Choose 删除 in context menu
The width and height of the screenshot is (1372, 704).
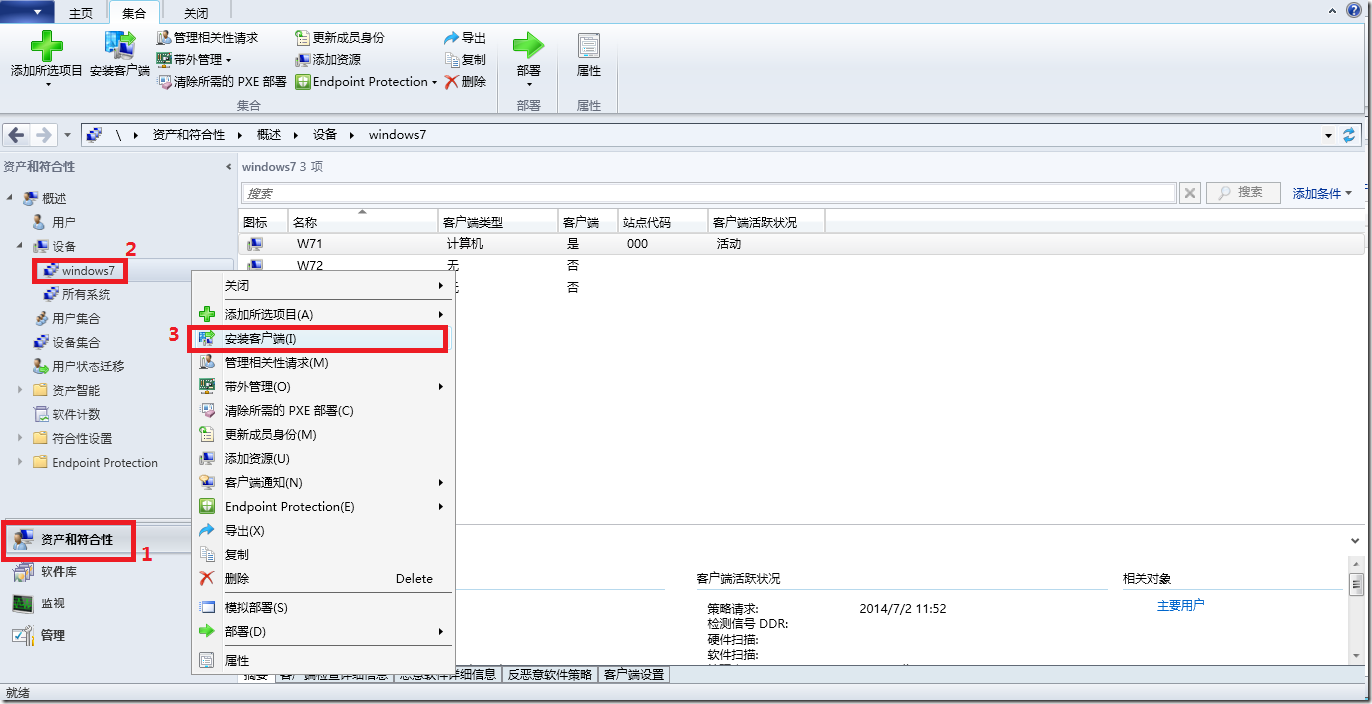[x=321, y=578]
